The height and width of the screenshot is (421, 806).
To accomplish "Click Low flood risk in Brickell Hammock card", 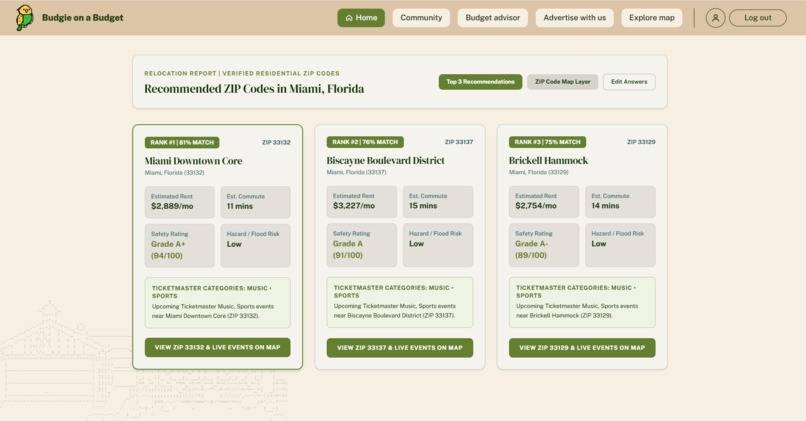I will pyautogui.click(x=598, y=244).
